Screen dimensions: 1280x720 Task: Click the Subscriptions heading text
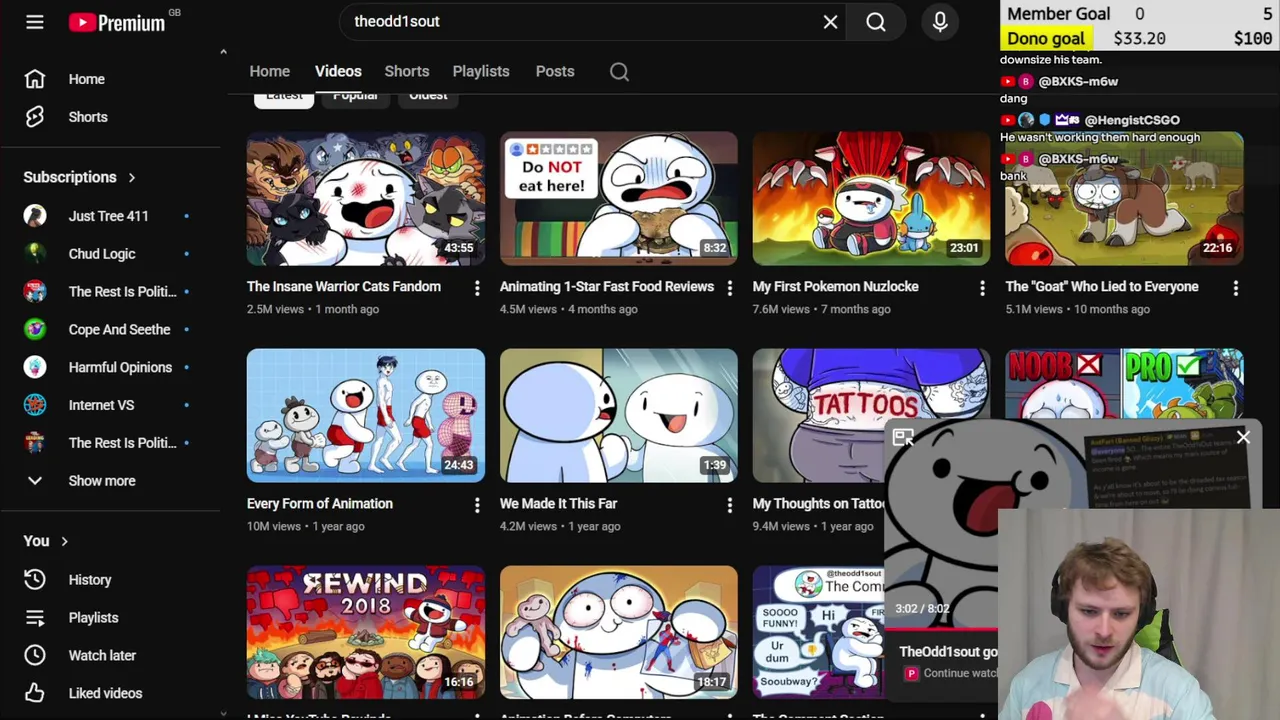(70, 177)
